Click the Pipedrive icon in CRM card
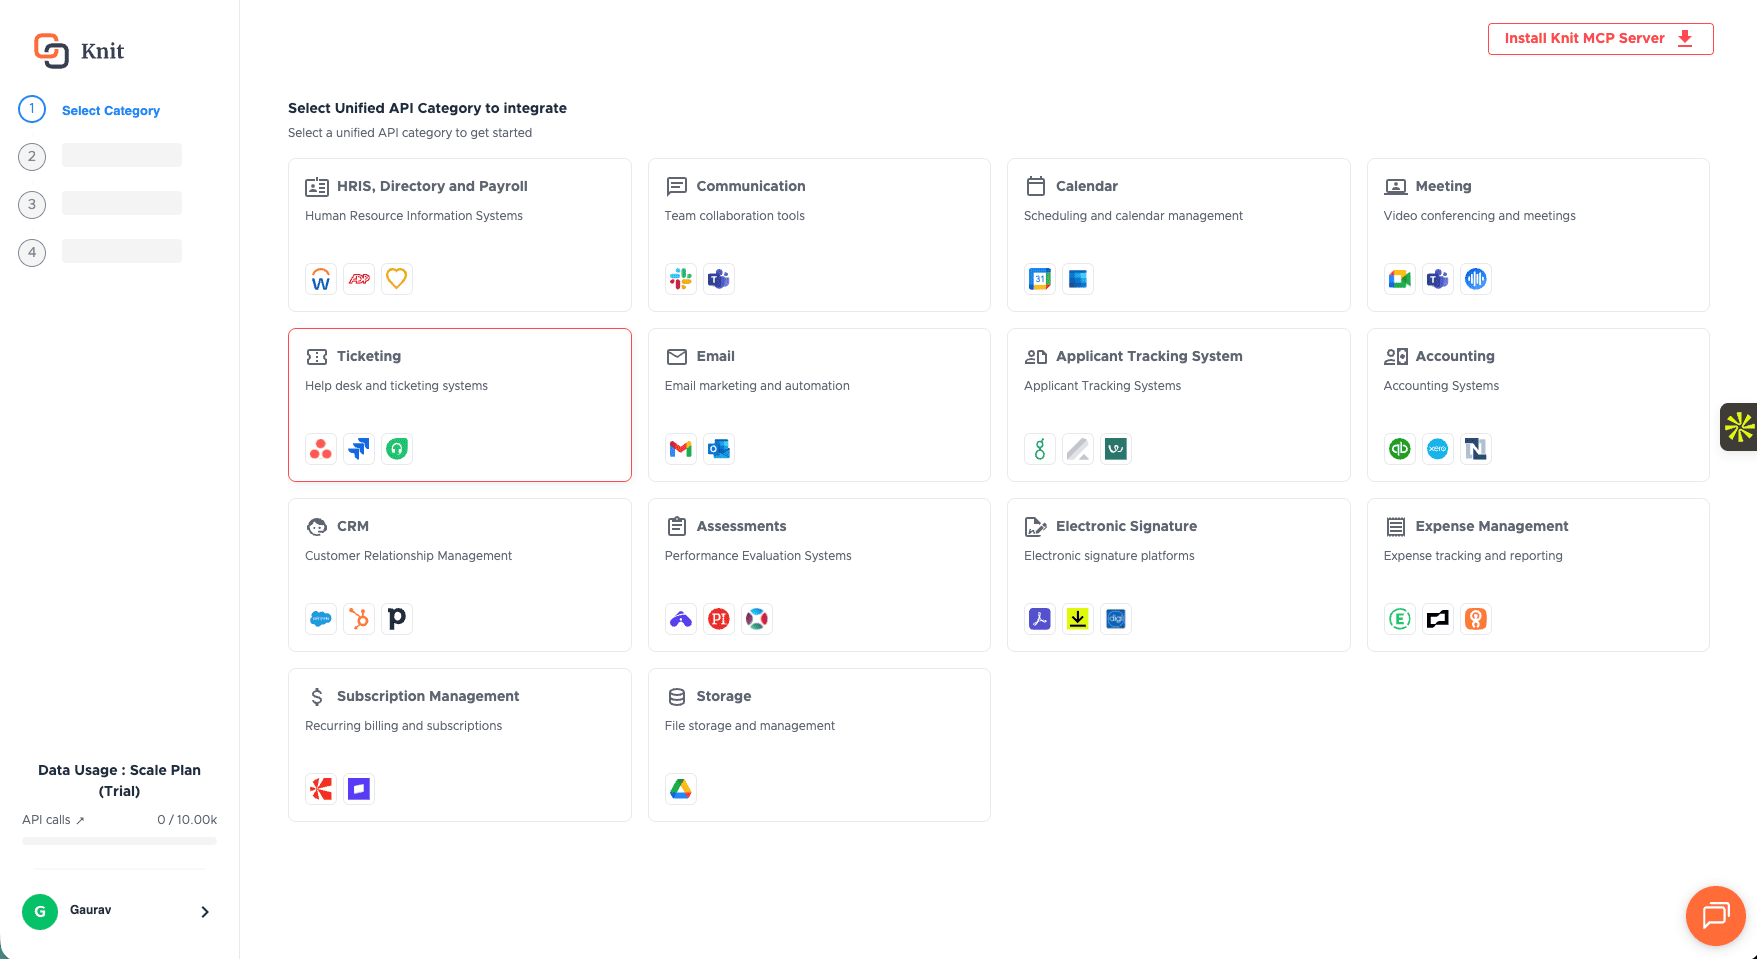The image size is (1757, 959). click(x=397, y=619)
